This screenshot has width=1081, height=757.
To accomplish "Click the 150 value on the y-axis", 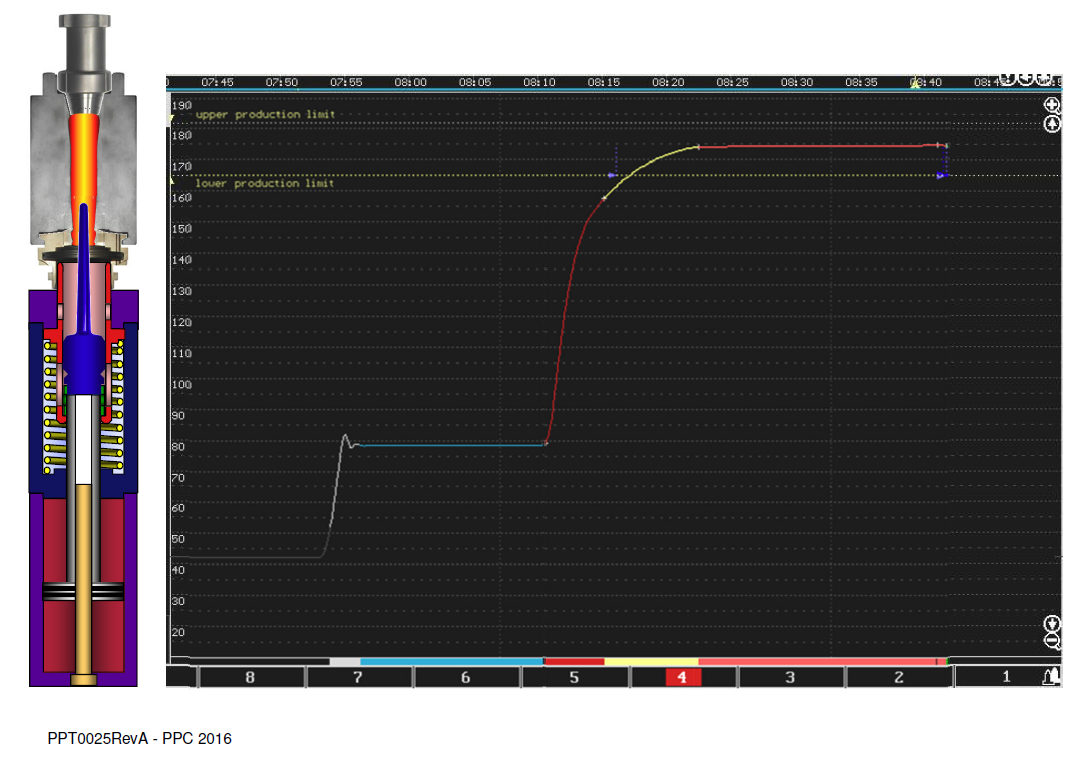I will [x=181, y=229].
